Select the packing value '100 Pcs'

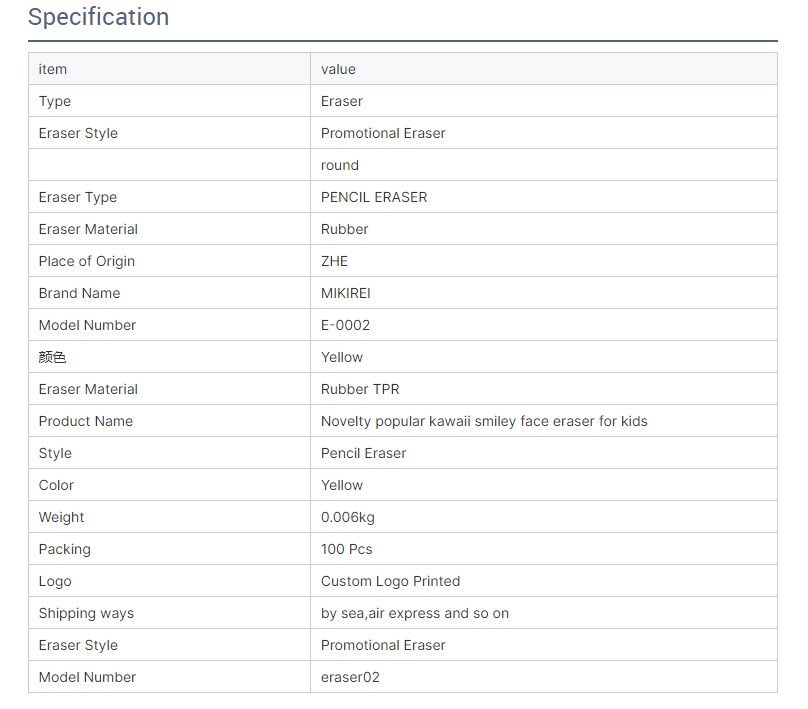(x=346, y=549)
